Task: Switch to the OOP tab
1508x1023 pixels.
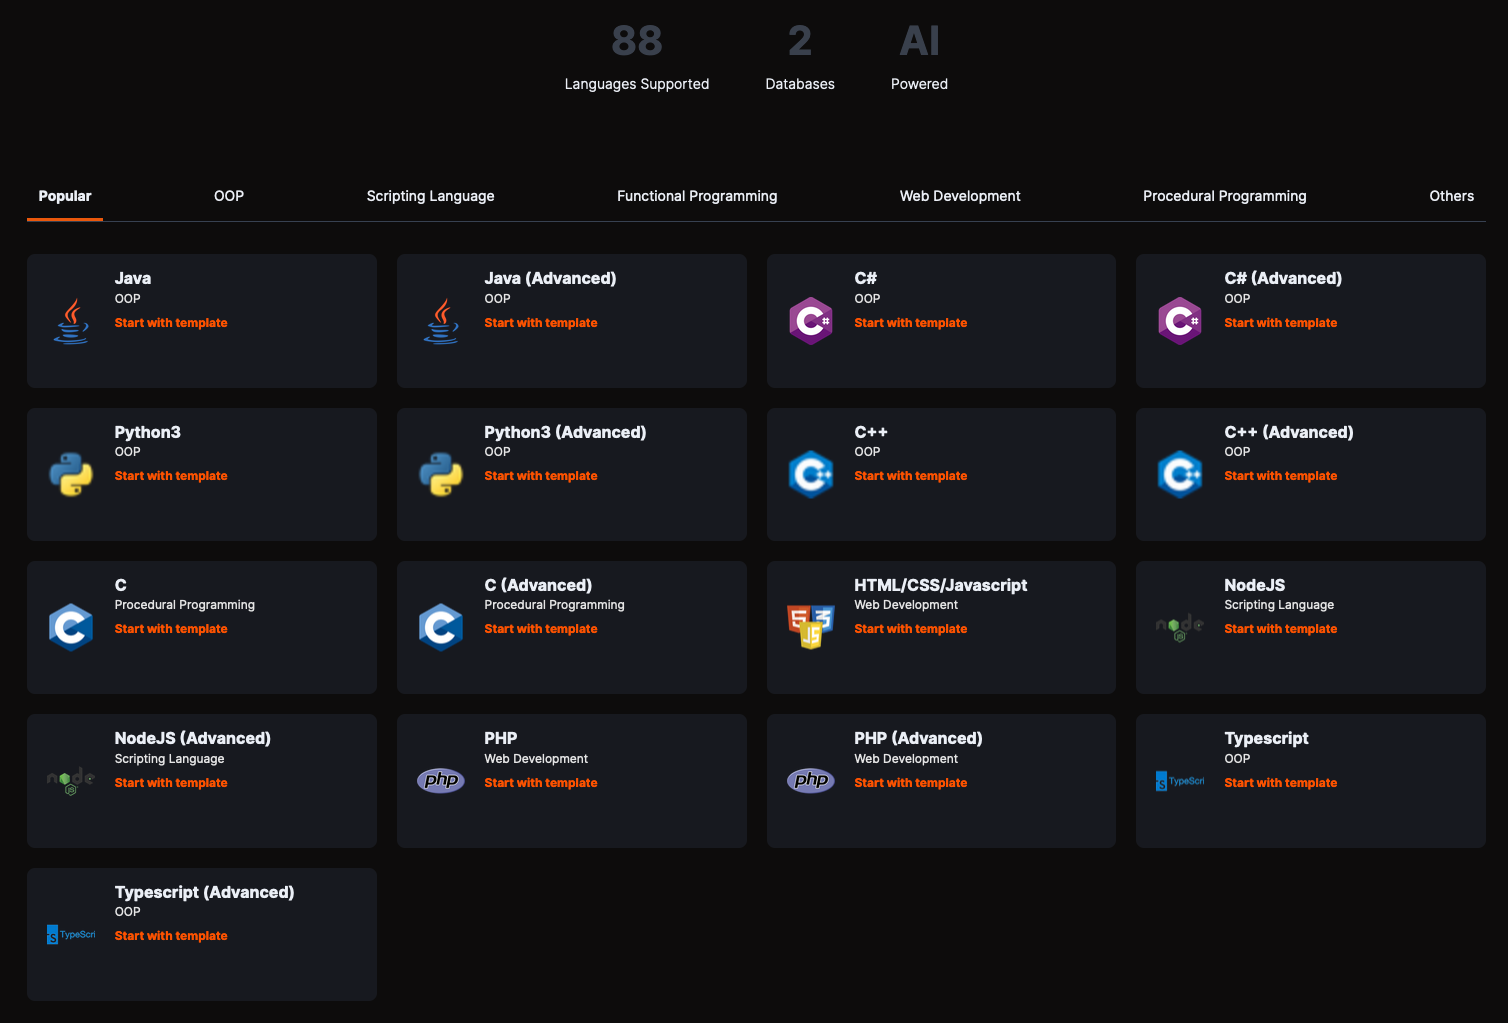Action: click(229, 196)
